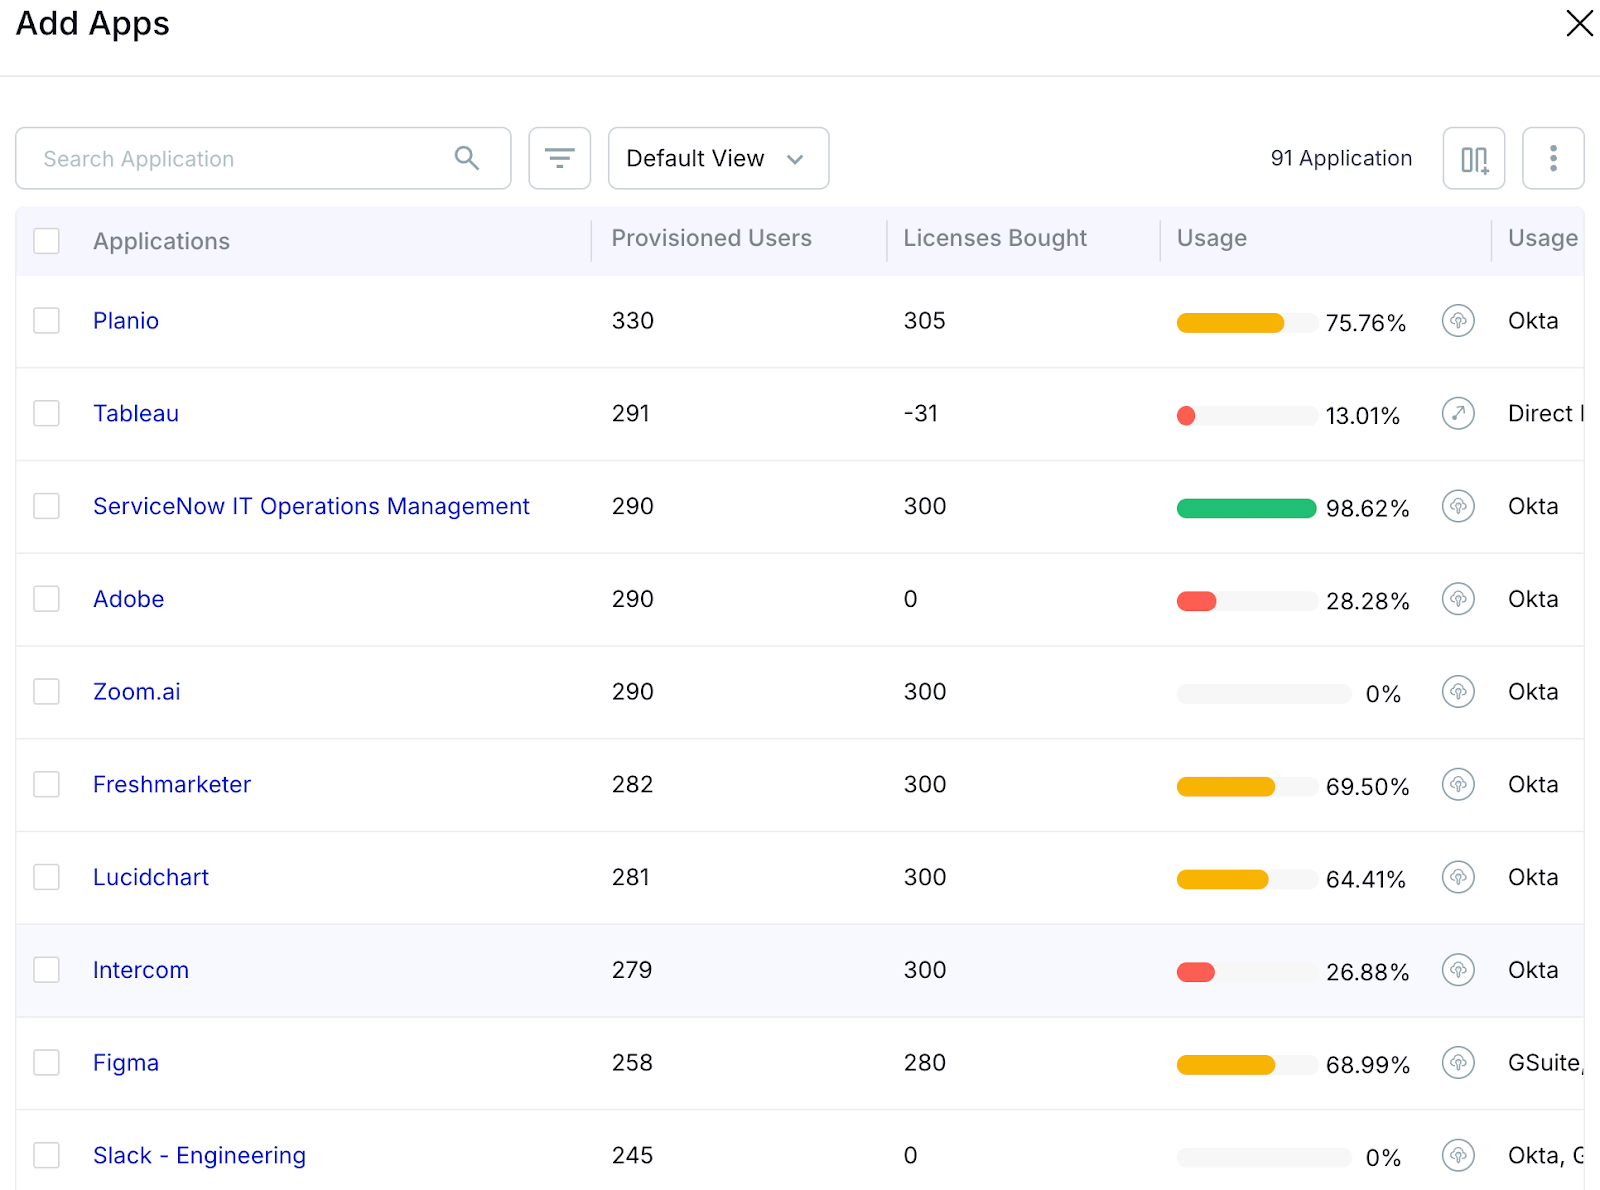Click Tableau's red usage bar
The image size is (1600, 1190).
(1186, 416)
